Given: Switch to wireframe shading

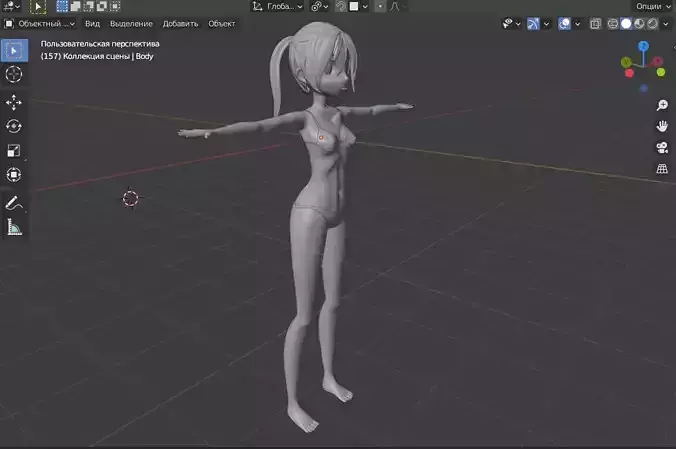Looking at the screenshot, I should [x=613, y=23].
